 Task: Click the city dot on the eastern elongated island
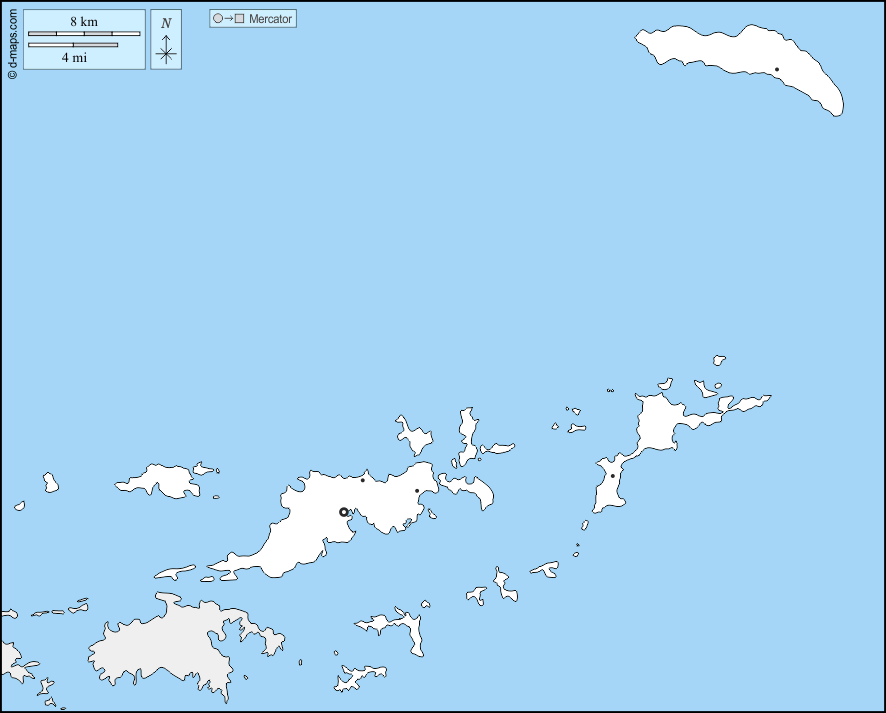click(x=613, y=476)
